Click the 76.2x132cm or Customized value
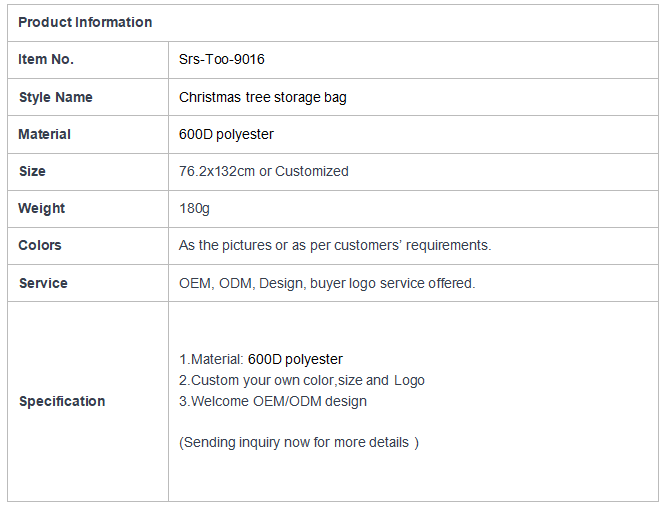 pyautogui.click(x=264, y=171)
